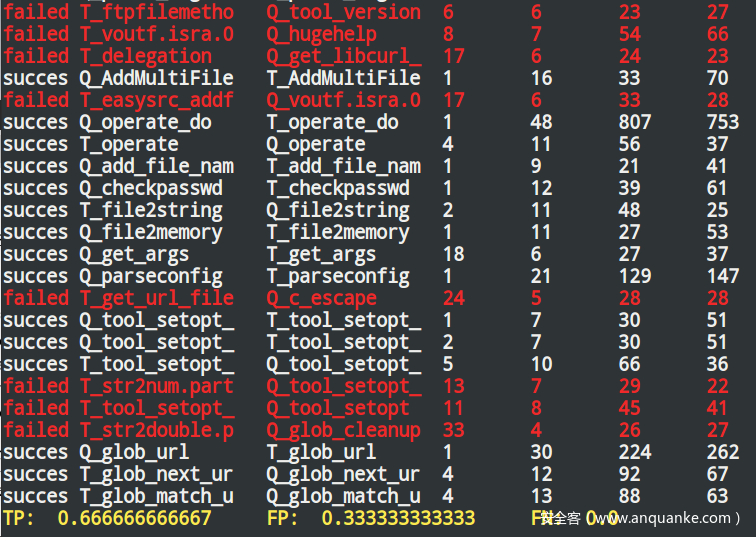Select the Q_AddMultiFile entry
This screenshot has height=537, width=756.
157,78
